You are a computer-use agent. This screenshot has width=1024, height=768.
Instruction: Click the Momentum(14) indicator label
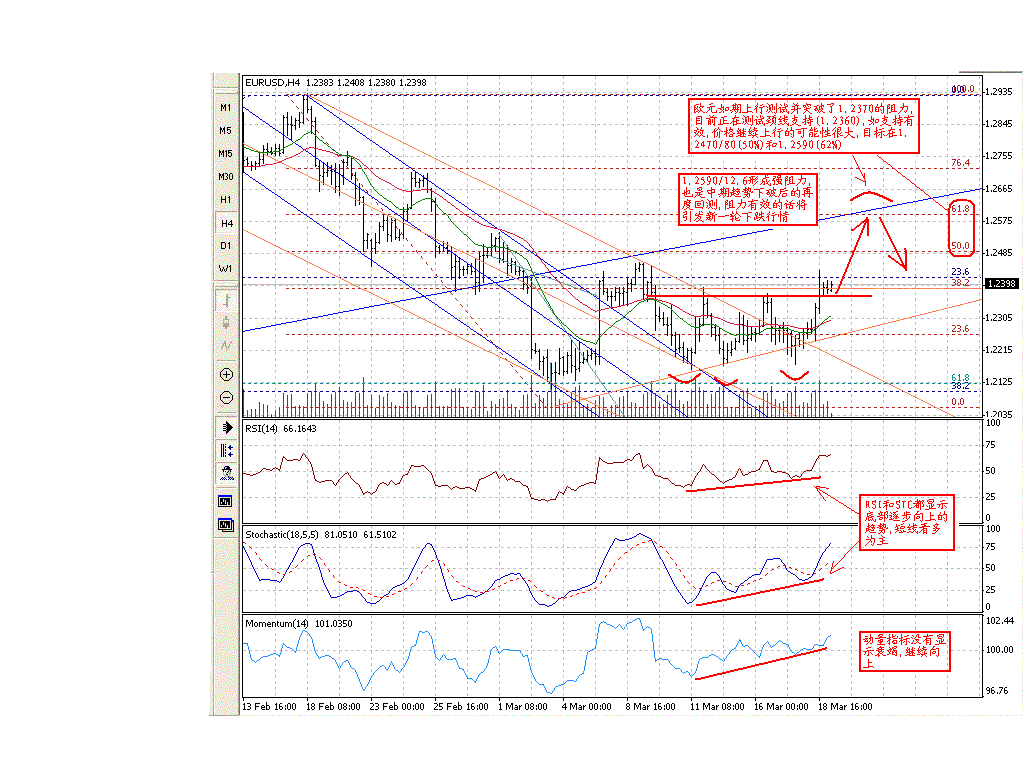(277, 624)
